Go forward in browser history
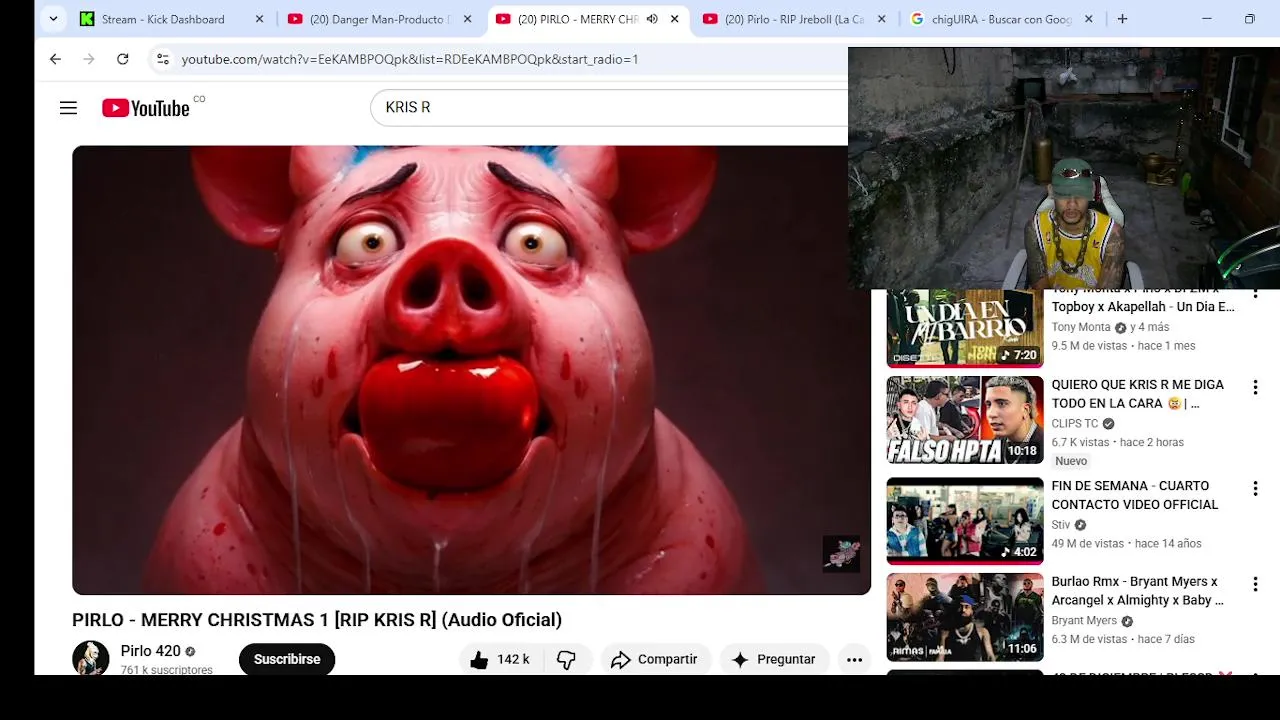This screenshot has width=1280, height=720. pos(89,59)
